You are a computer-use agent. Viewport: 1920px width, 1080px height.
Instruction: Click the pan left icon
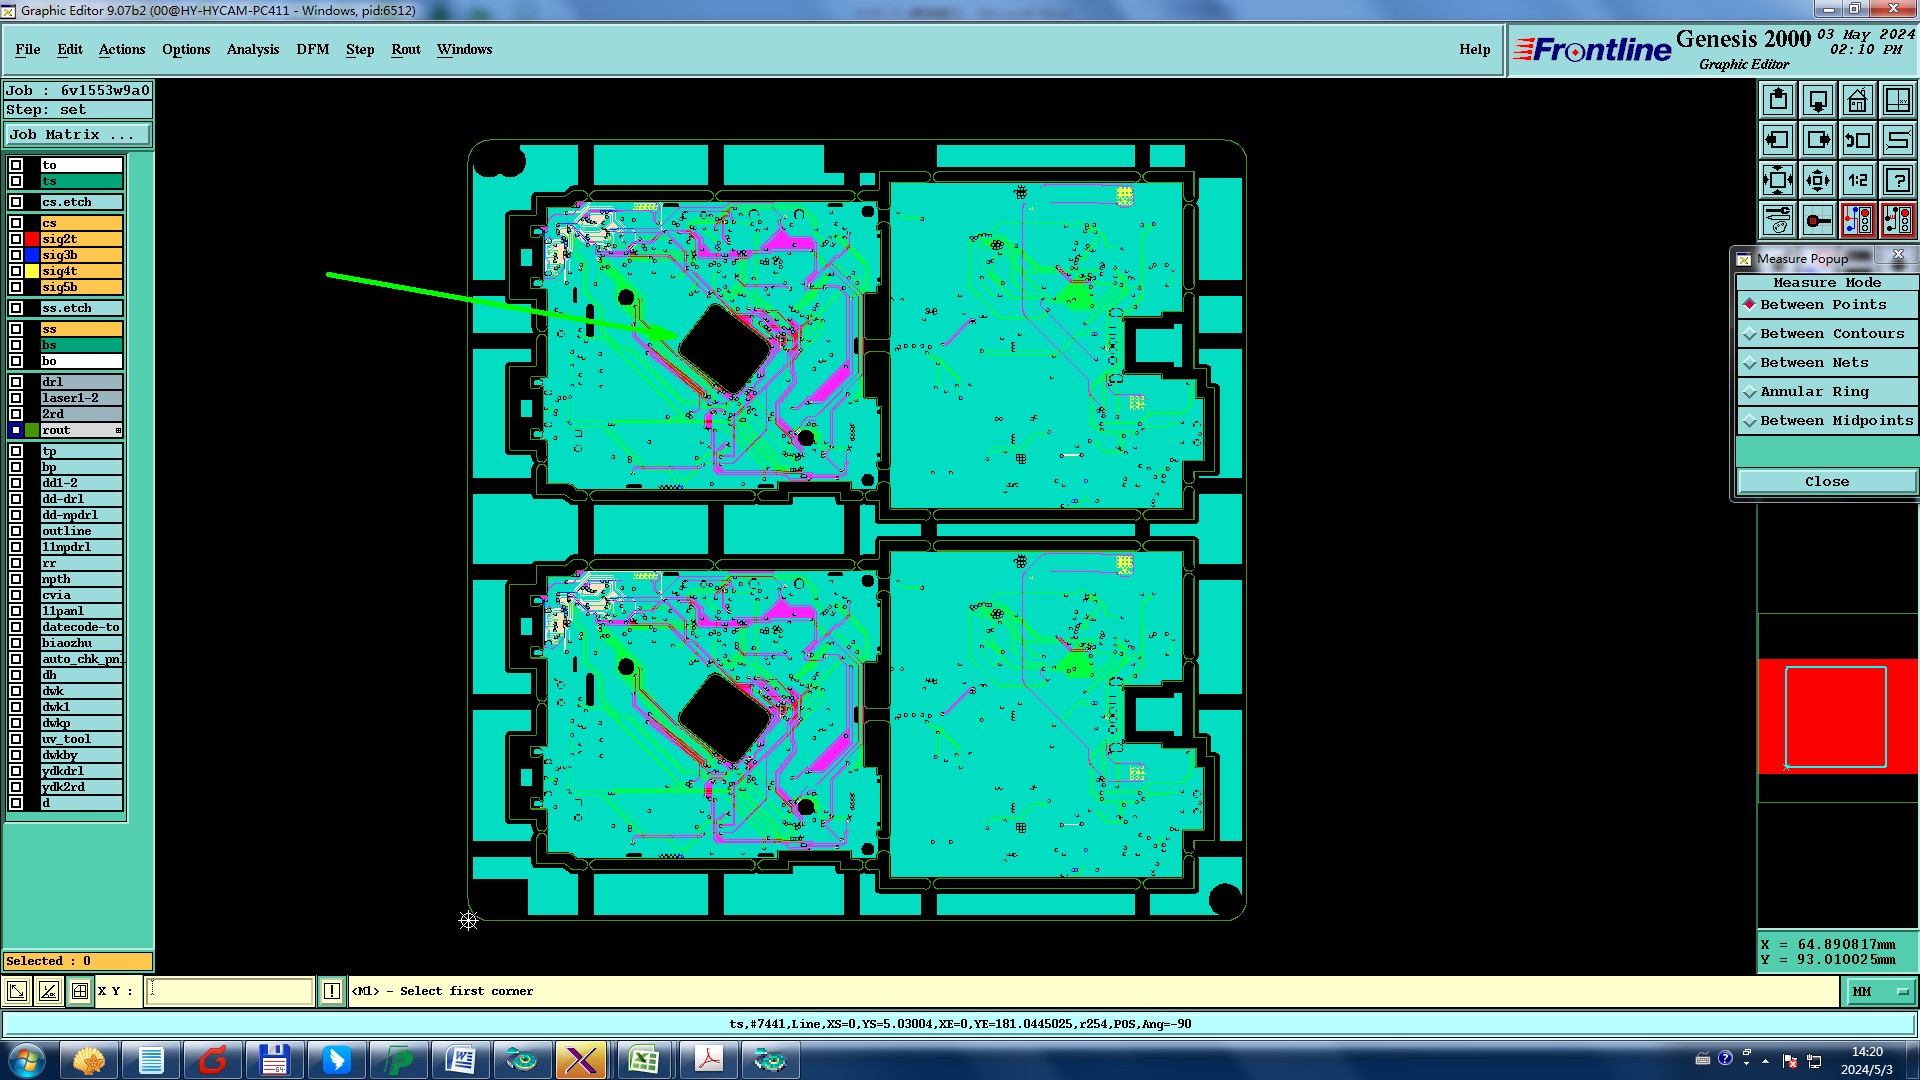tap(1777, 140)
